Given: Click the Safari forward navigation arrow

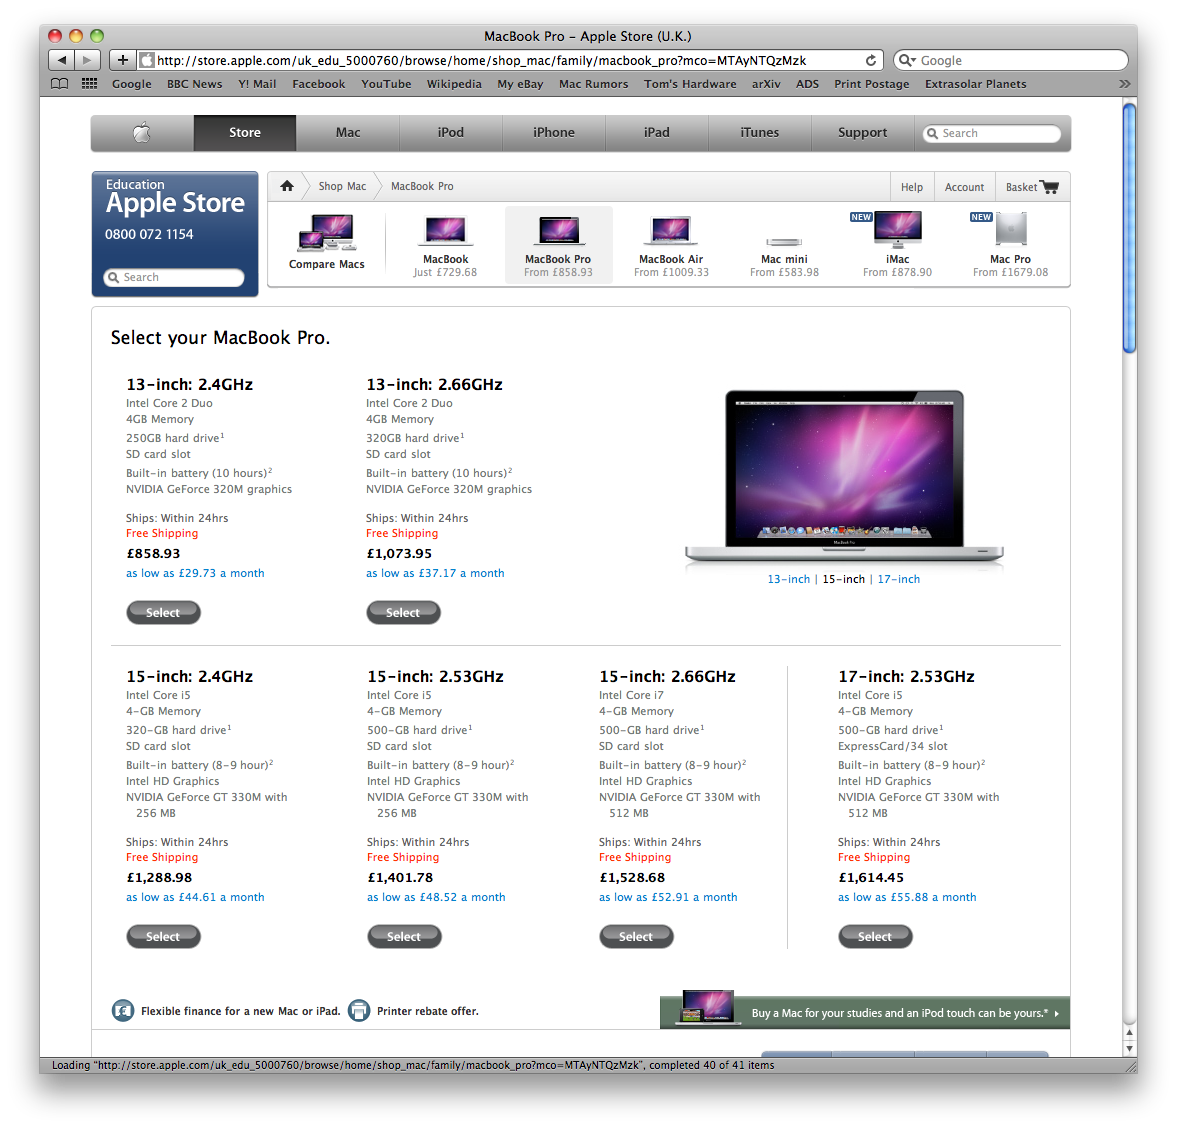Looking at the screenshot, I should [87, 60].
